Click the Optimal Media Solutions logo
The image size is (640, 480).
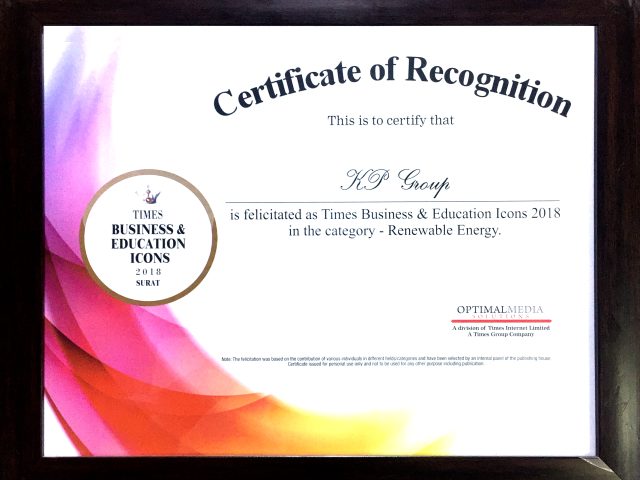click(x=501, y=311)
